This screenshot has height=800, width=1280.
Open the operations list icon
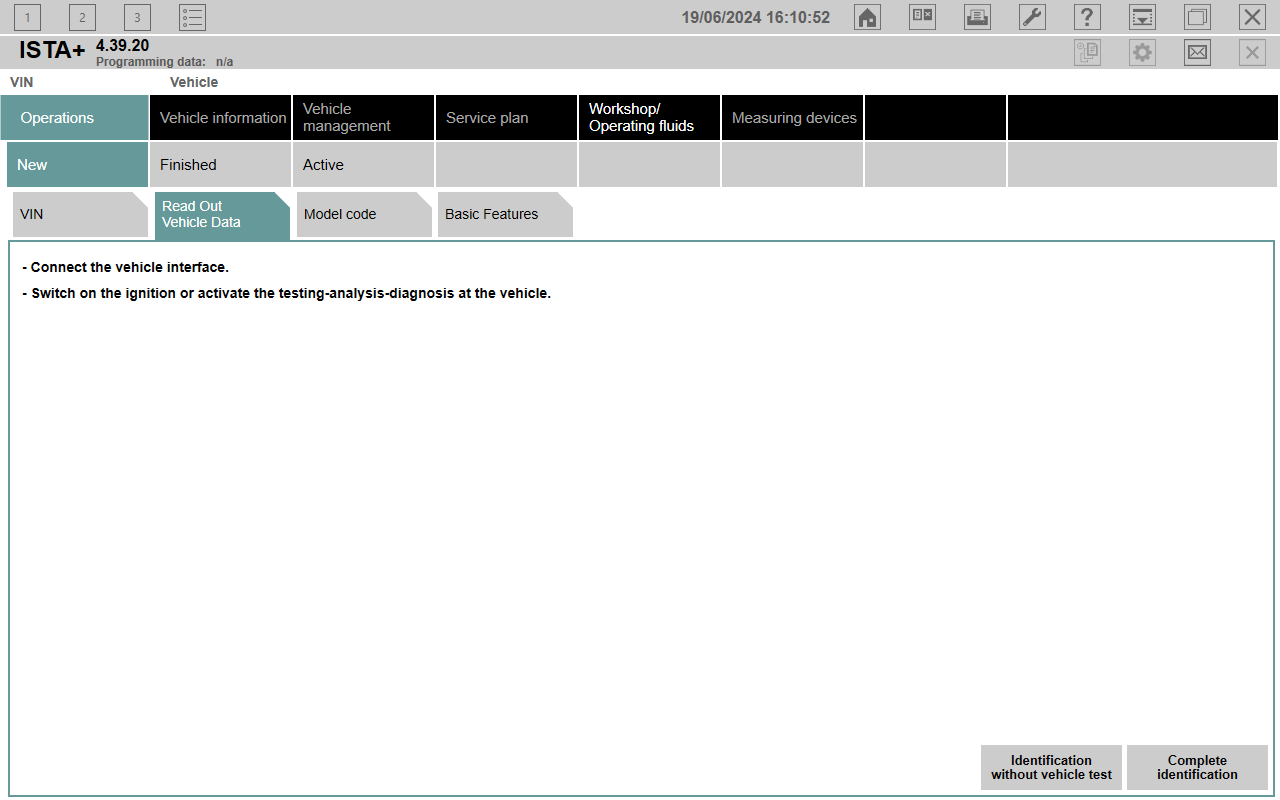(x=193, y=17)
